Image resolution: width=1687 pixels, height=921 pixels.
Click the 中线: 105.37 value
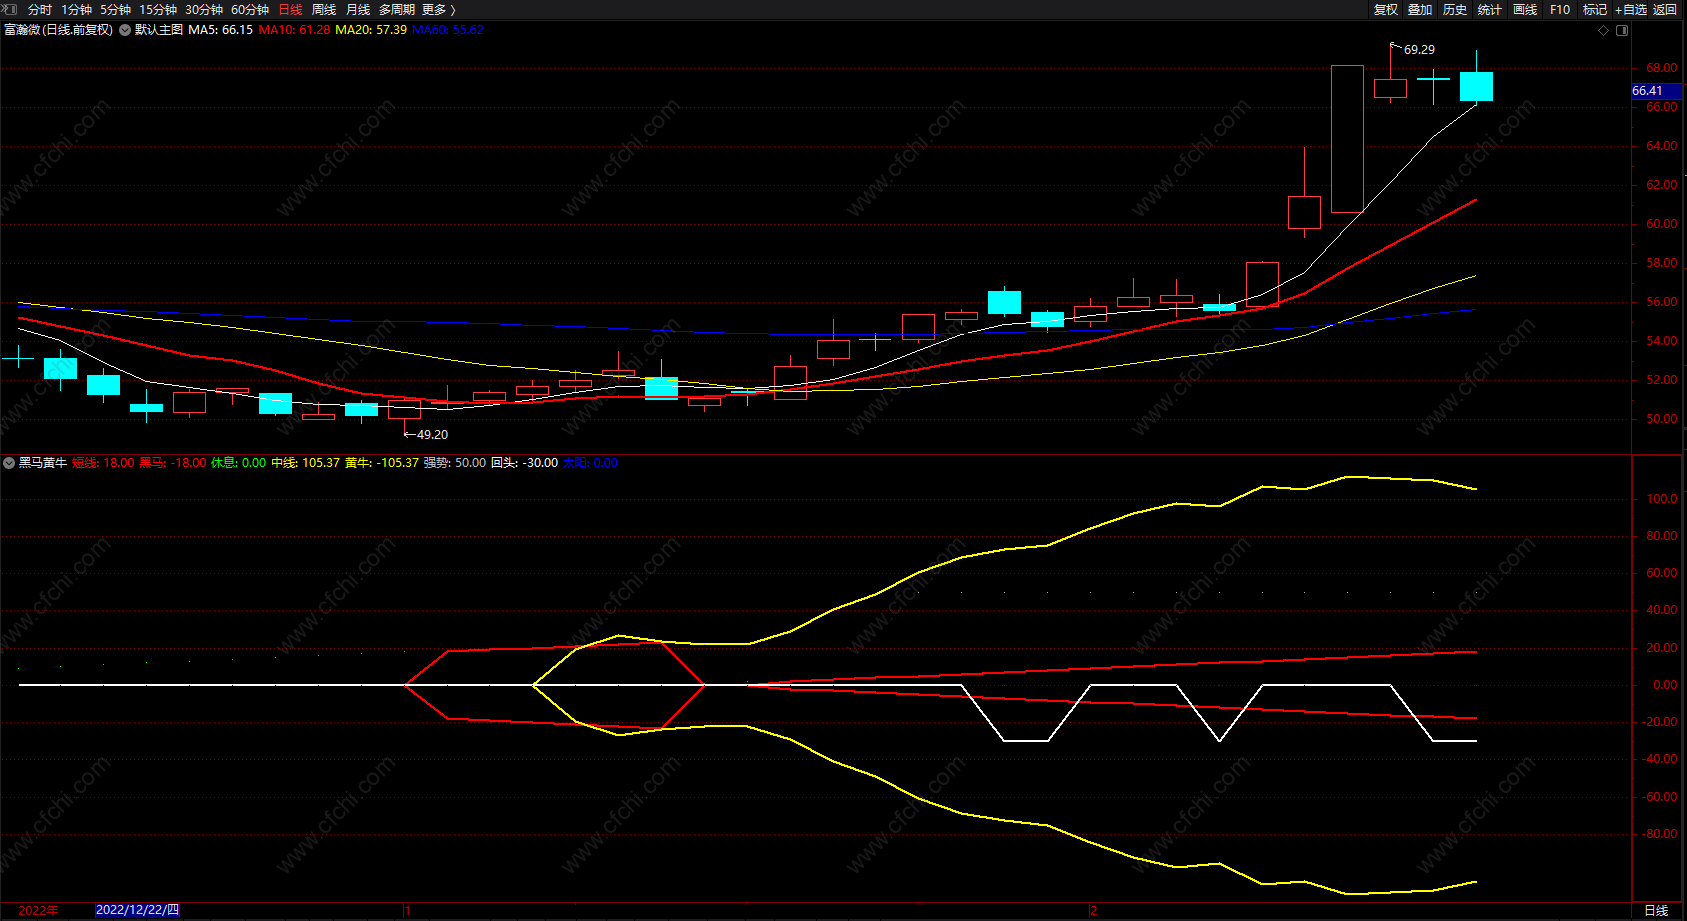306,463
